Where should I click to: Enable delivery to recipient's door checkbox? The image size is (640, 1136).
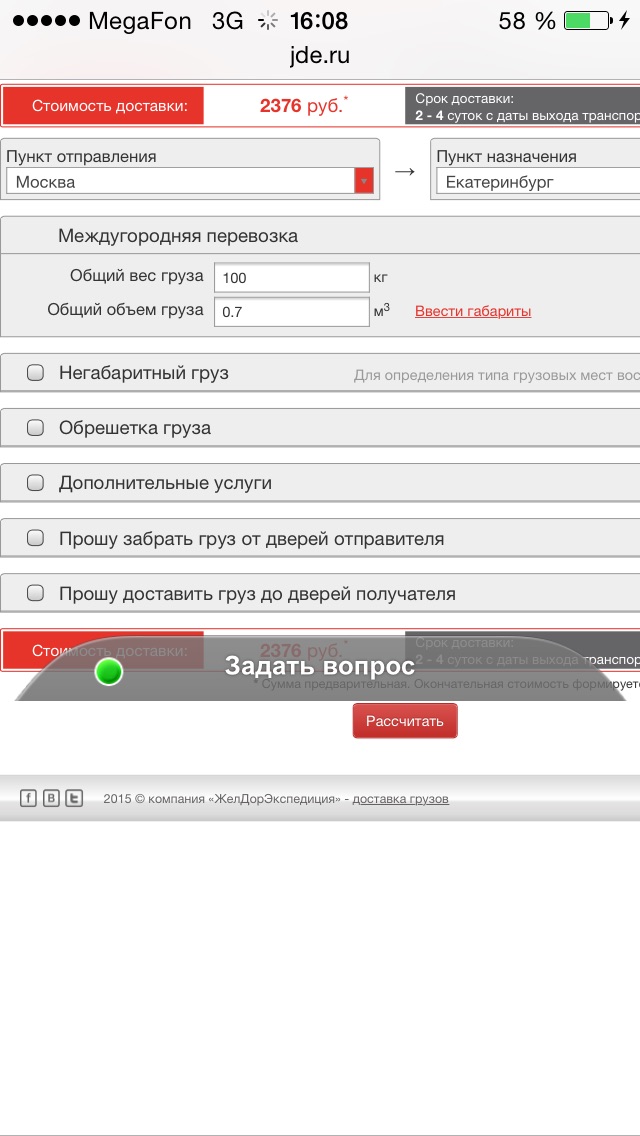pos(35,593)
